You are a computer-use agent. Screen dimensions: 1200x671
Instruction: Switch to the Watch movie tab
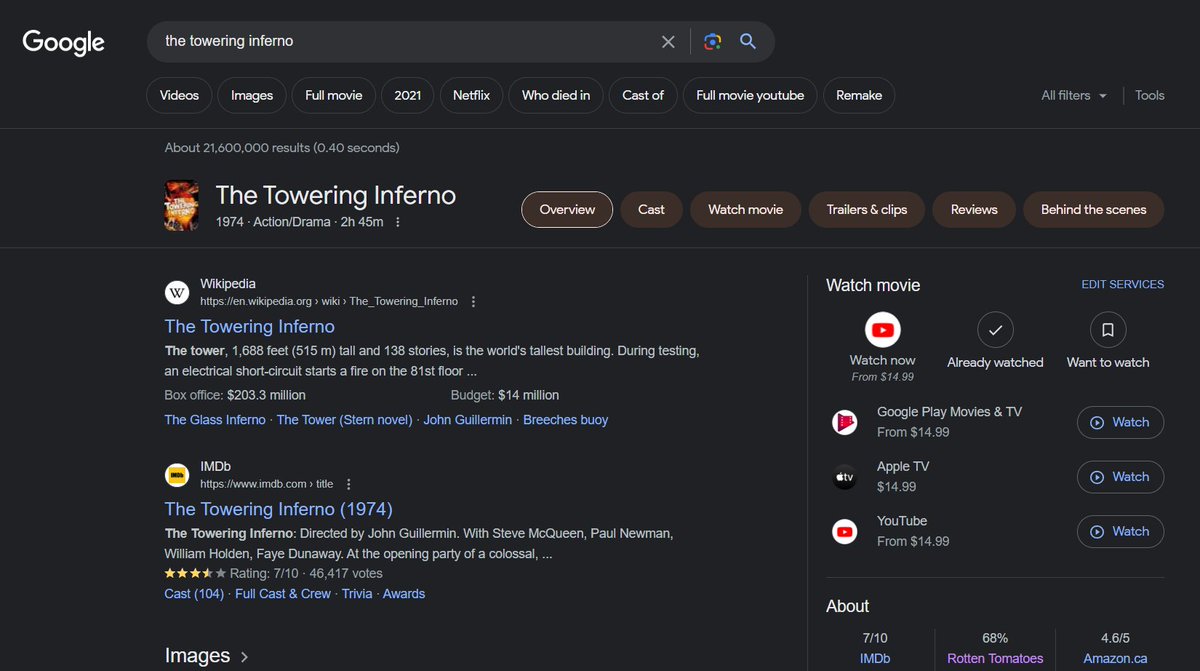click(x=746, y=210)
